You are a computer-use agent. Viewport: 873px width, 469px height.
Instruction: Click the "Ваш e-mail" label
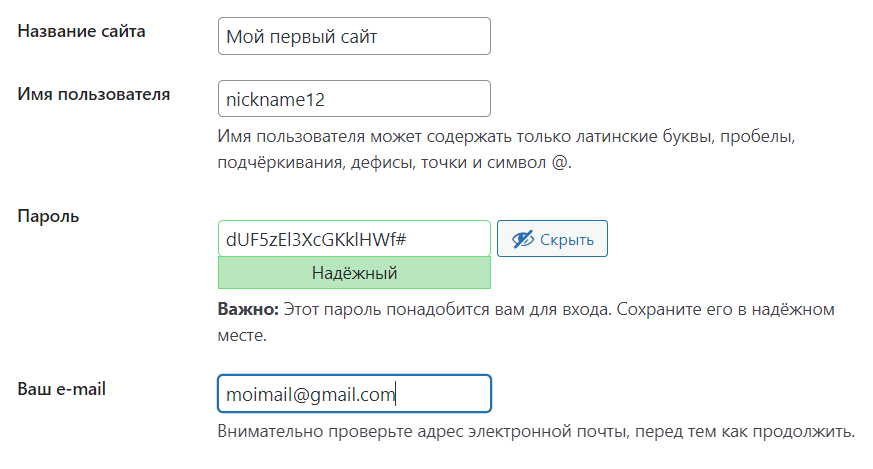[x=62, y=388]
